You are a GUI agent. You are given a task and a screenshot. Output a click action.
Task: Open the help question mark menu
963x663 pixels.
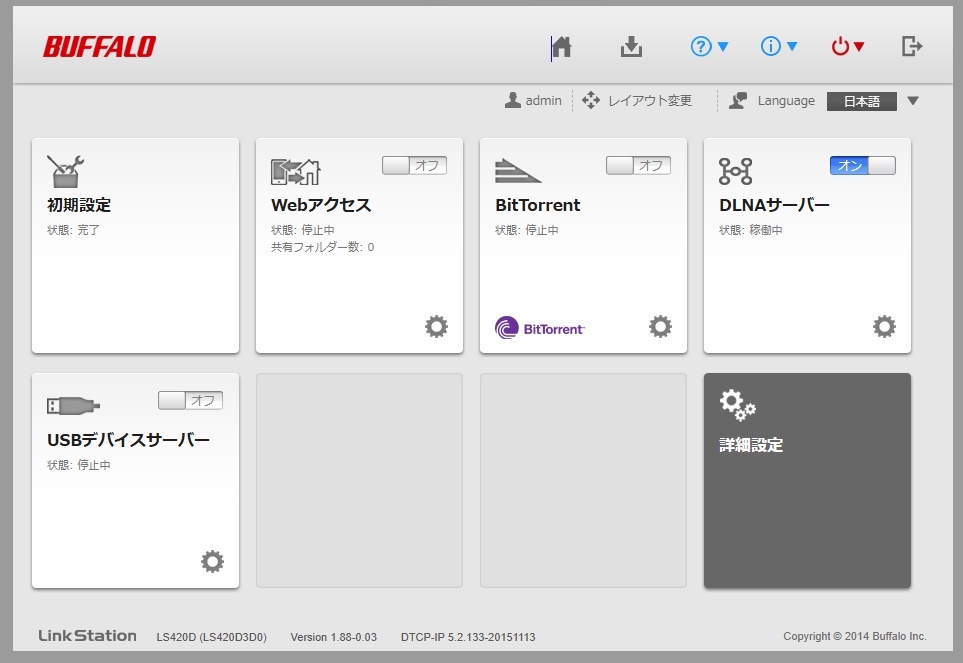pos(709,47)
